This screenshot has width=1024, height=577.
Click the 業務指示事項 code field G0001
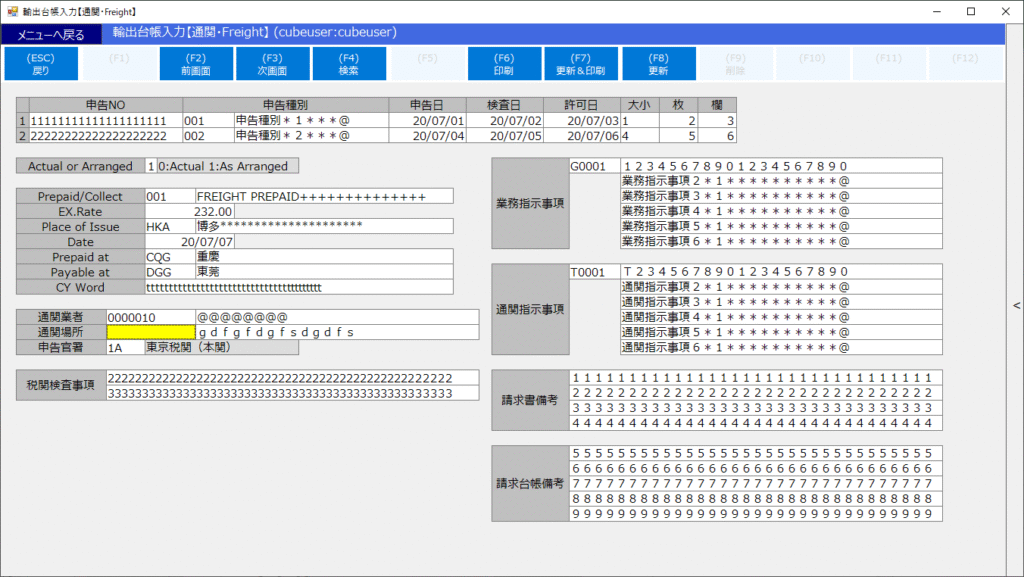tap(593, 166)
